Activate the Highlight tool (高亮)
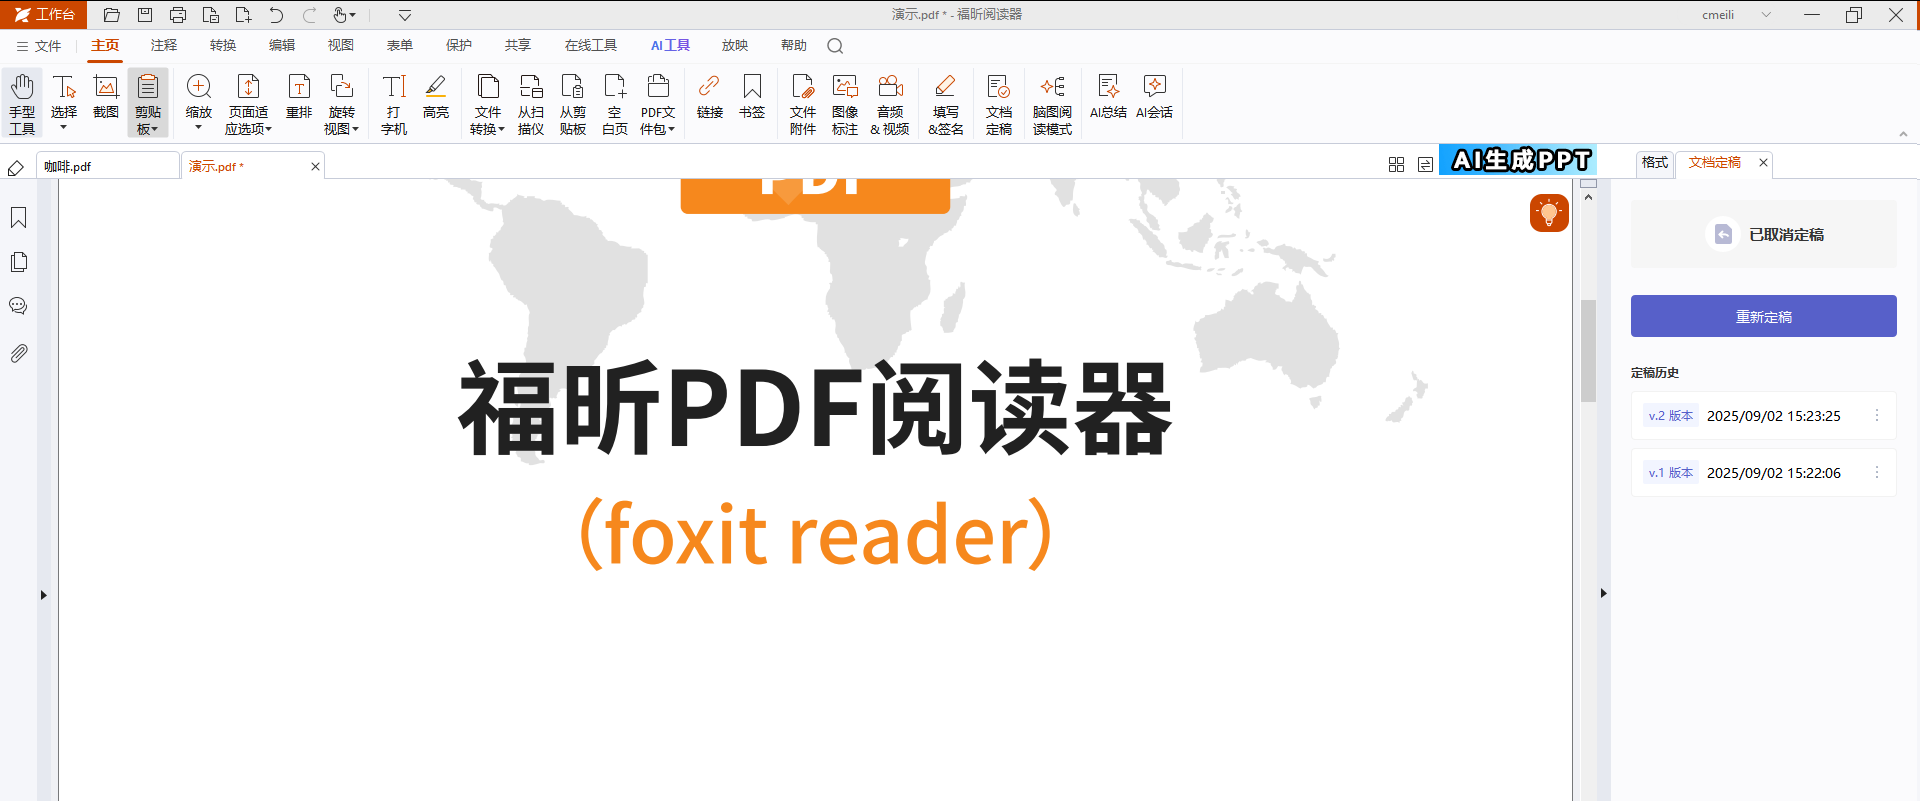Viewport: 1920px width, 801px height. [436, 97]
